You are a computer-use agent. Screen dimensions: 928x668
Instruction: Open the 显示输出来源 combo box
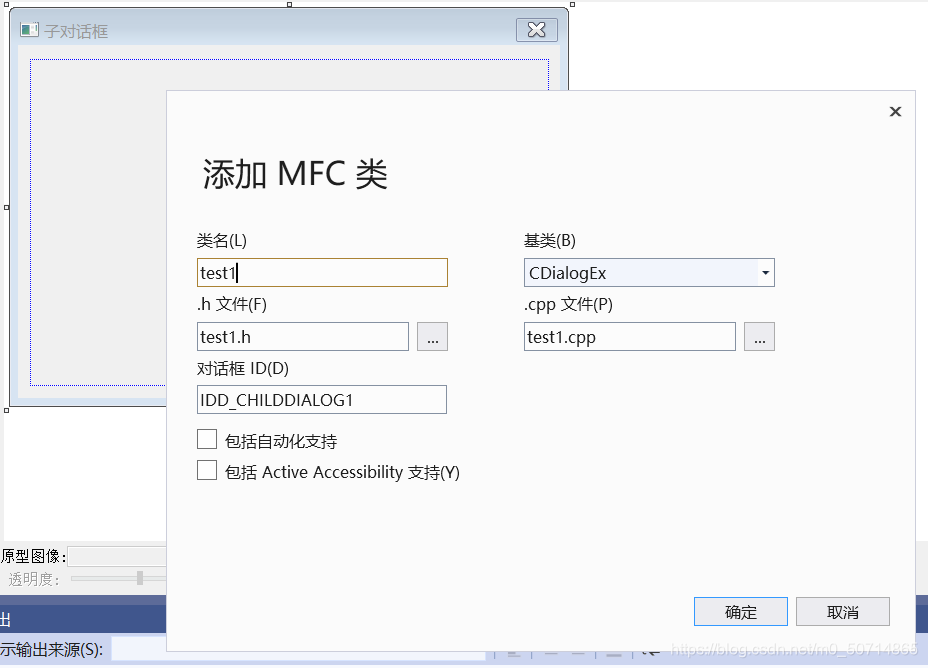[x=298, y=650]
